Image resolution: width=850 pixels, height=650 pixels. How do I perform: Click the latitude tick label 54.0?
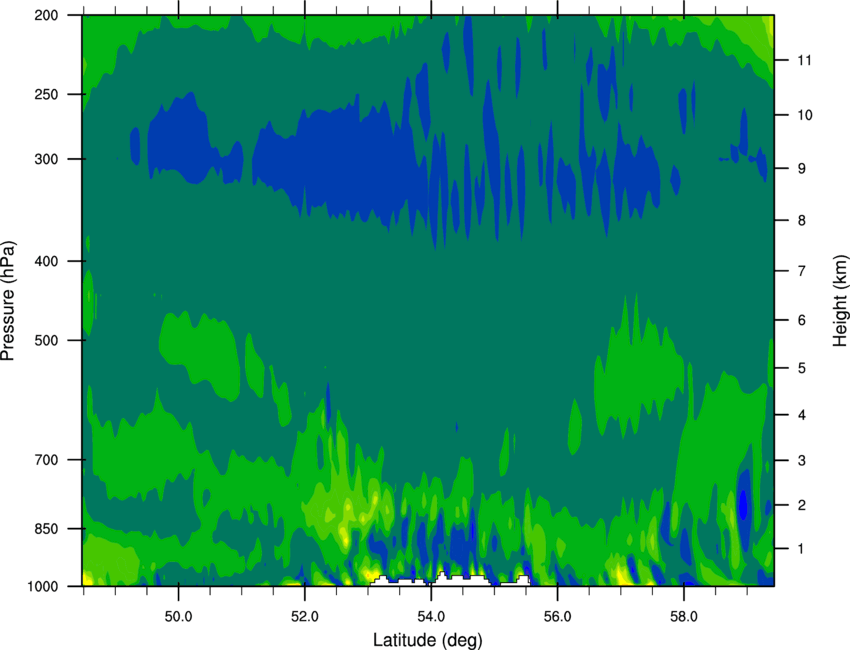click(432, 617)
